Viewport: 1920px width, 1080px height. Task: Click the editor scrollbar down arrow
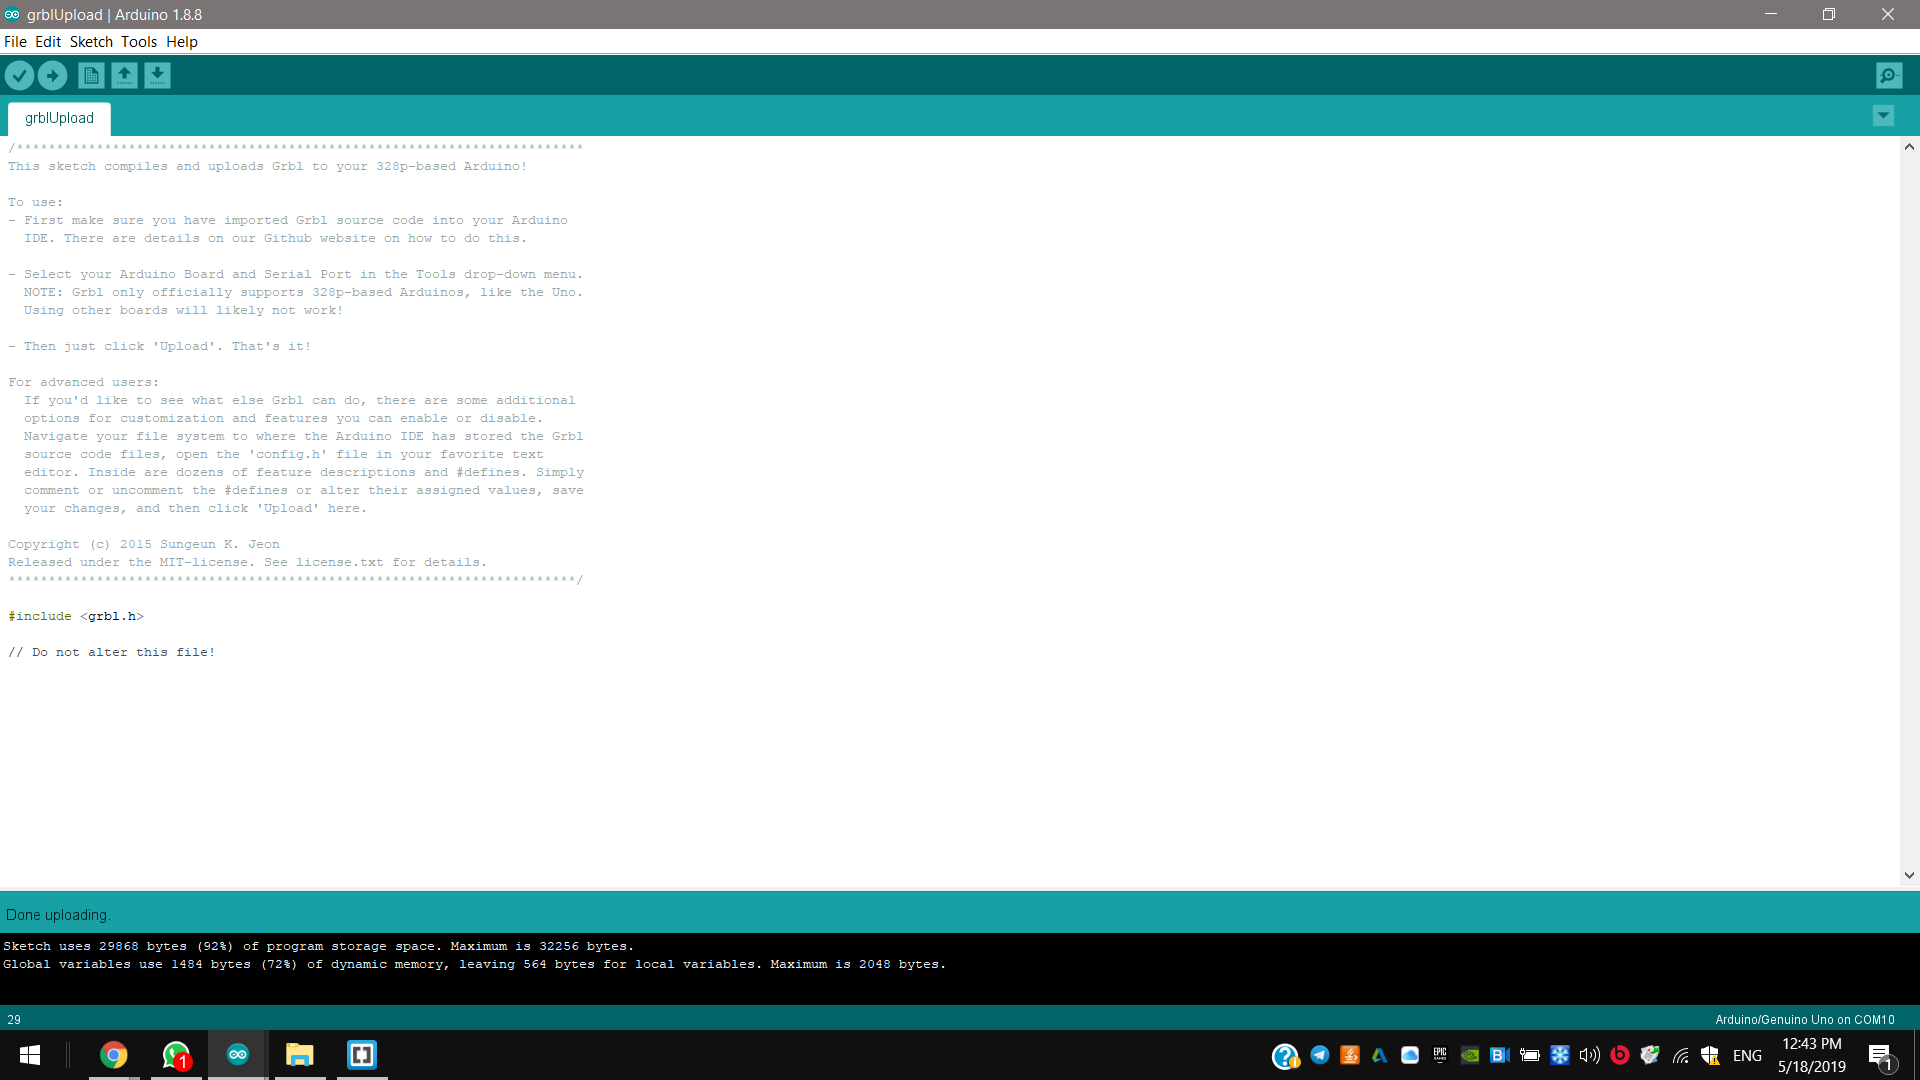[1909, 875]
